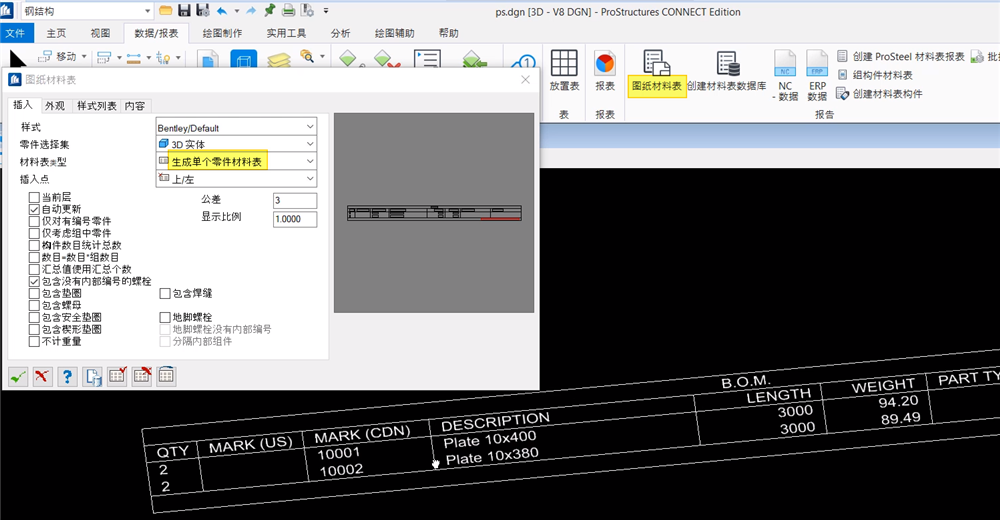Click the ERP 数据 icon
Viewport: 1000px width, 520px height.
tap(817, 75)
